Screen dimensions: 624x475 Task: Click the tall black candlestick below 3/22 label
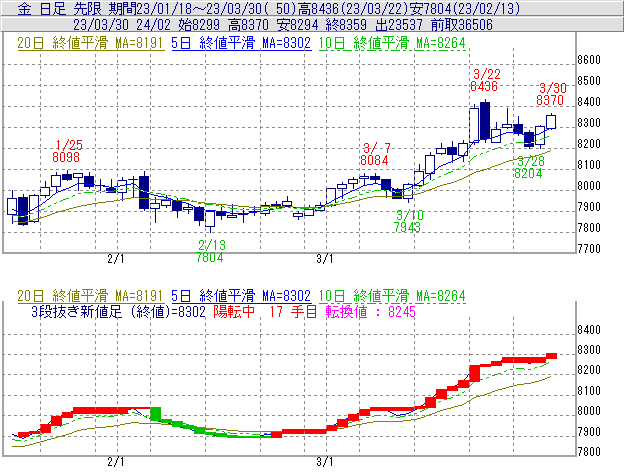(x=485, y=121)
